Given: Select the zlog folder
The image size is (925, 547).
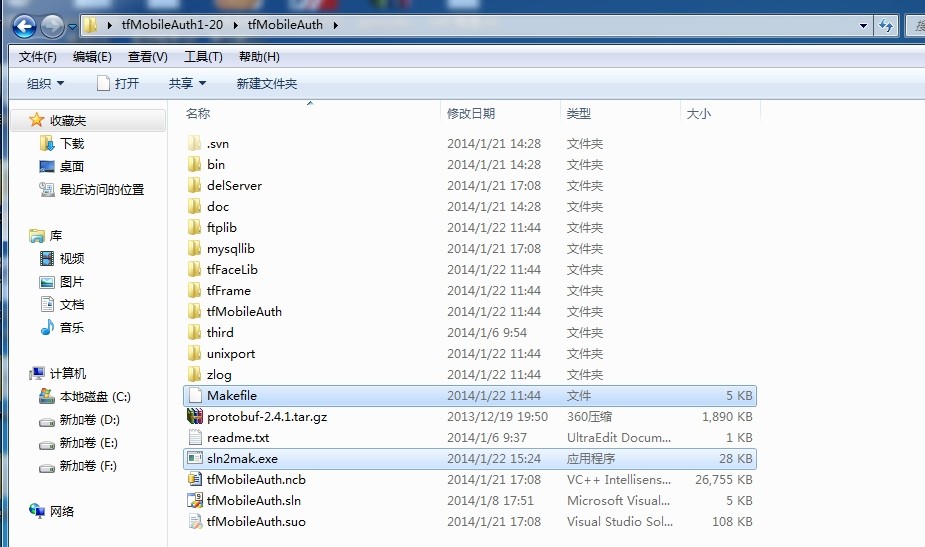Looking at the screenshot, I should pos(210,375).
